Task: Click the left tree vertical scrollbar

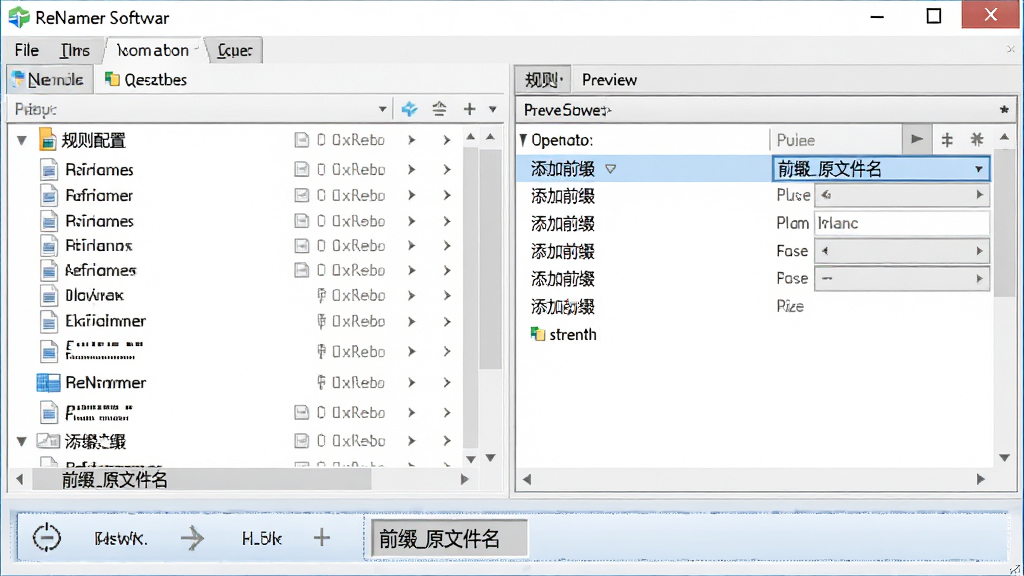Action: 471,297
